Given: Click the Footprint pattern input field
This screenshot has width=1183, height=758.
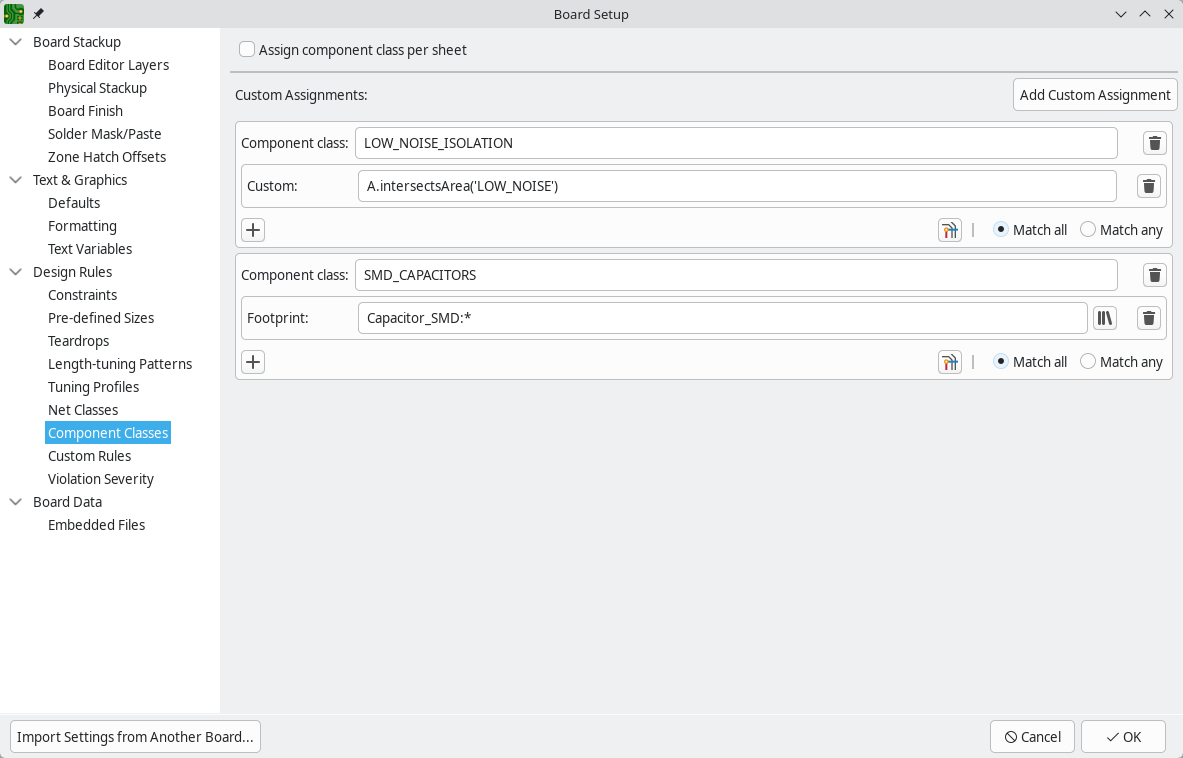Looking at the screenshot, I should 722,317.
